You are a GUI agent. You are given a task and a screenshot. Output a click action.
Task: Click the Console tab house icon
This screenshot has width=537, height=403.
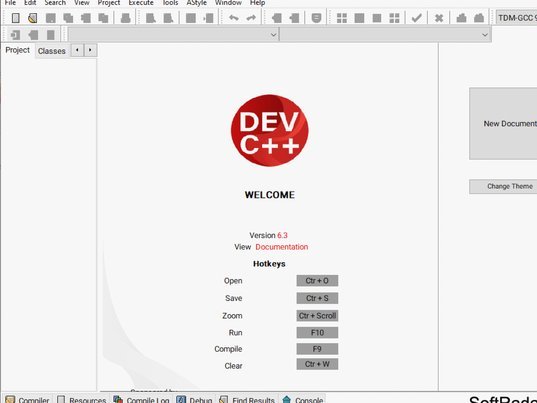(287, 399)
